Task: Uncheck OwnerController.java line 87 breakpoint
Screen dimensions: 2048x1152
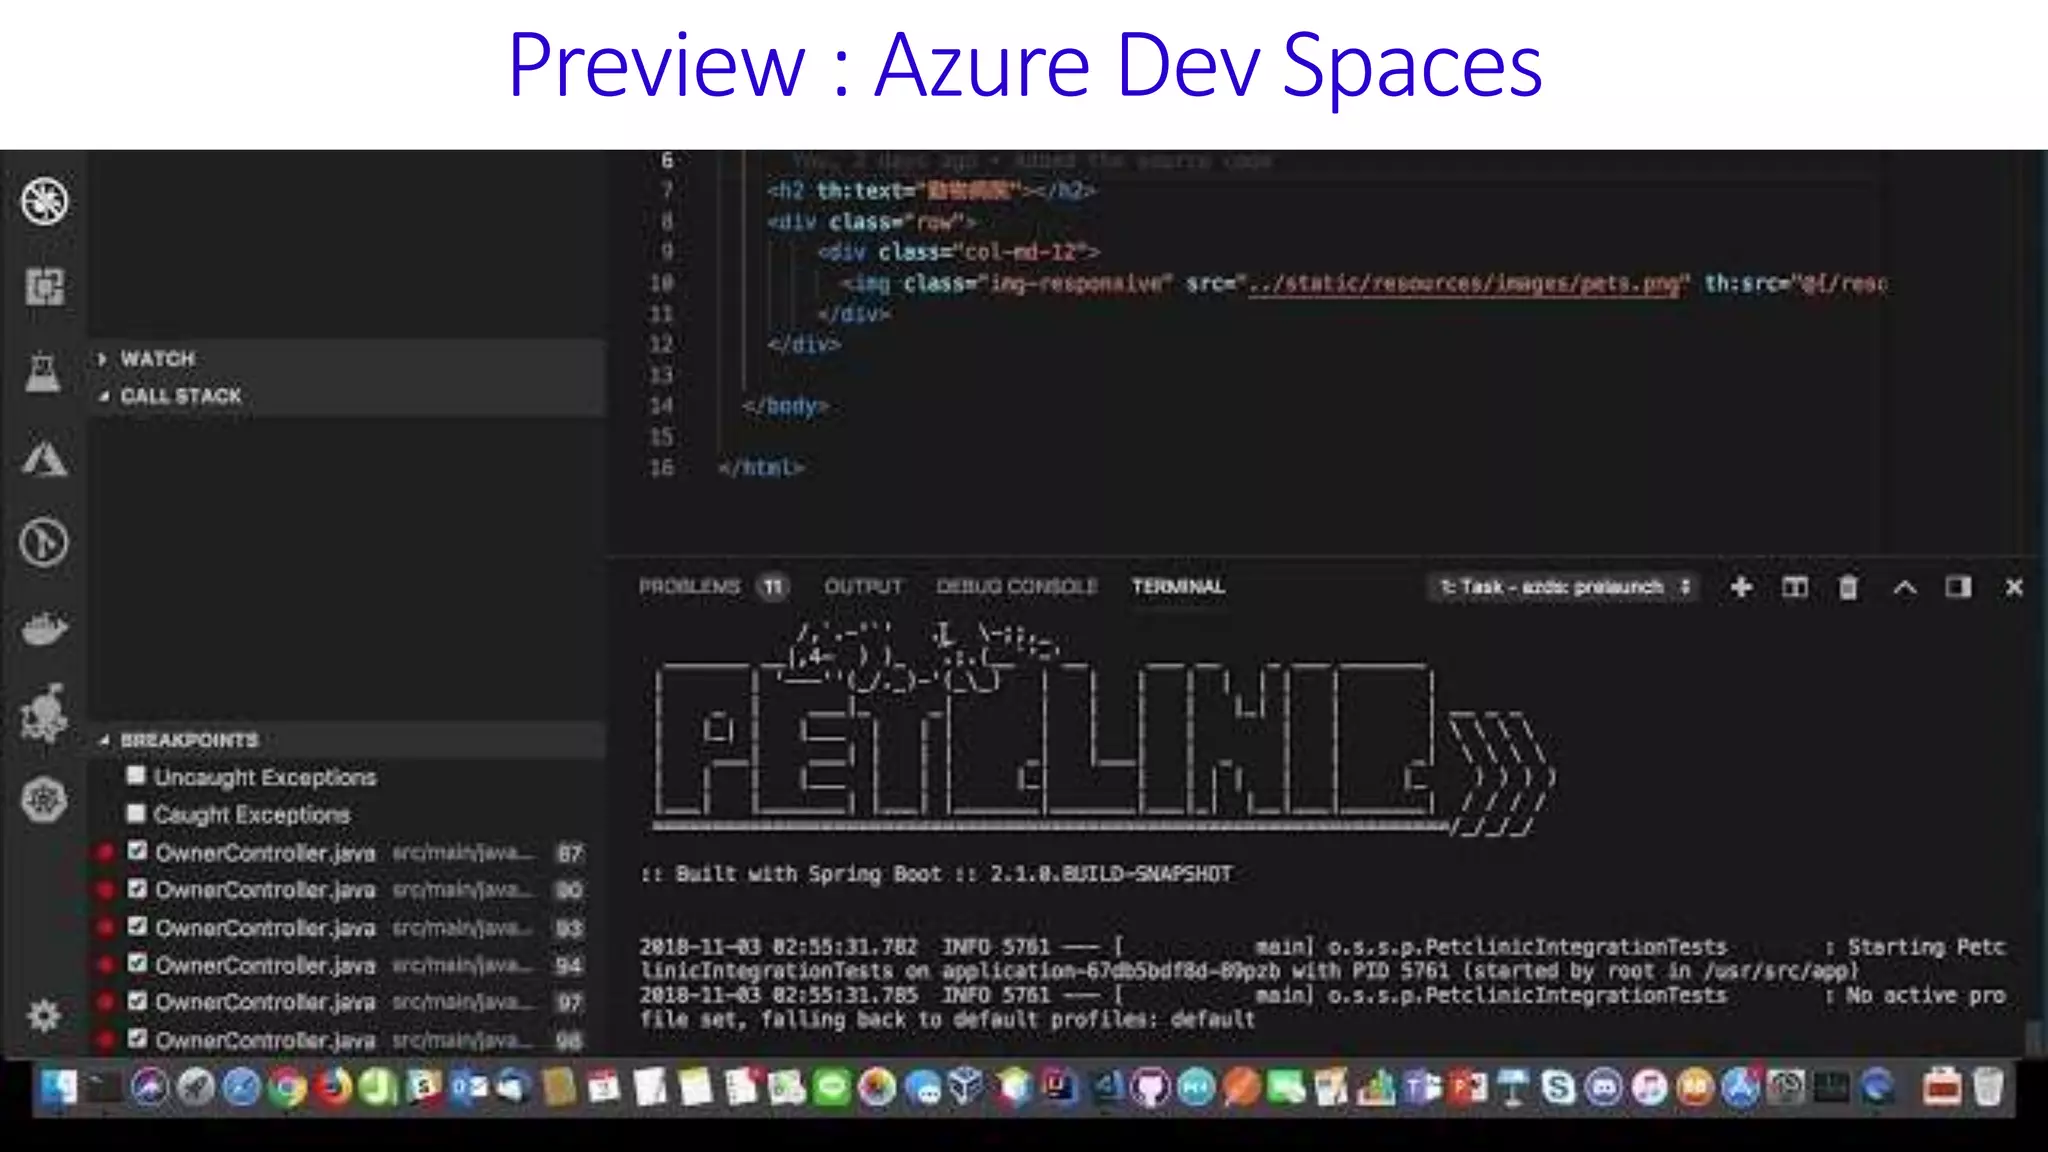Action: [137, 851]
